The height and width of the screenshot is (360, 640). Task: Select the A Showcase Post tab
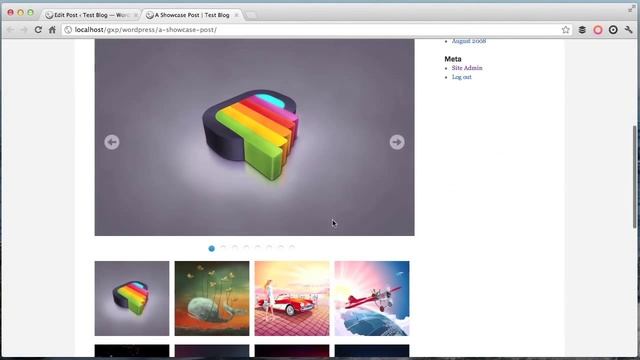192,15
